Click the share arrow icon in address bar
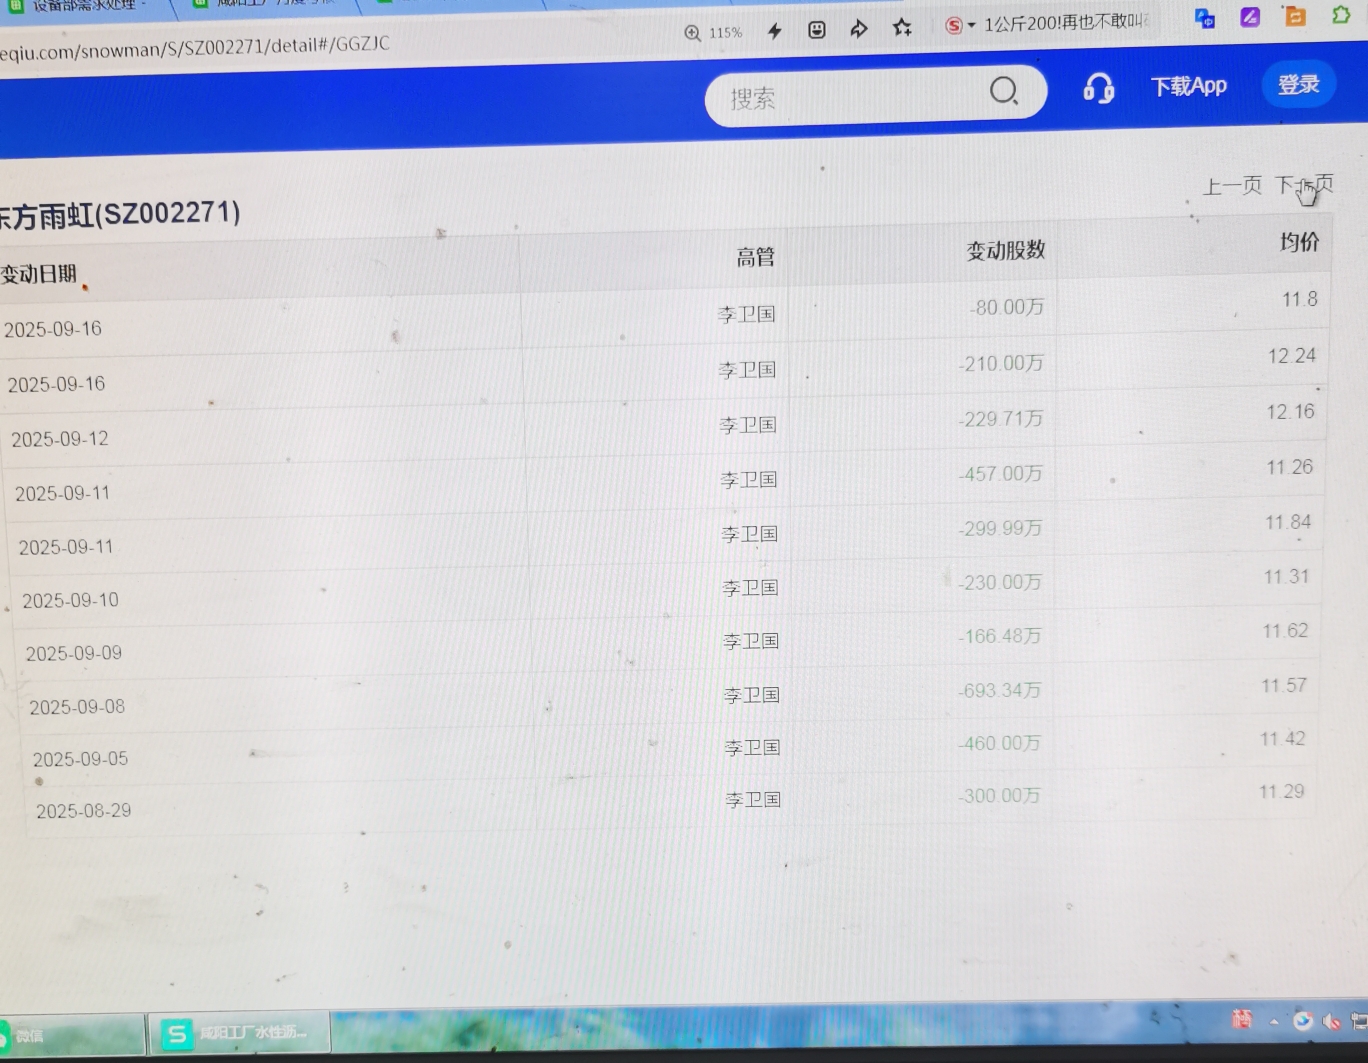 pos(859,29)
